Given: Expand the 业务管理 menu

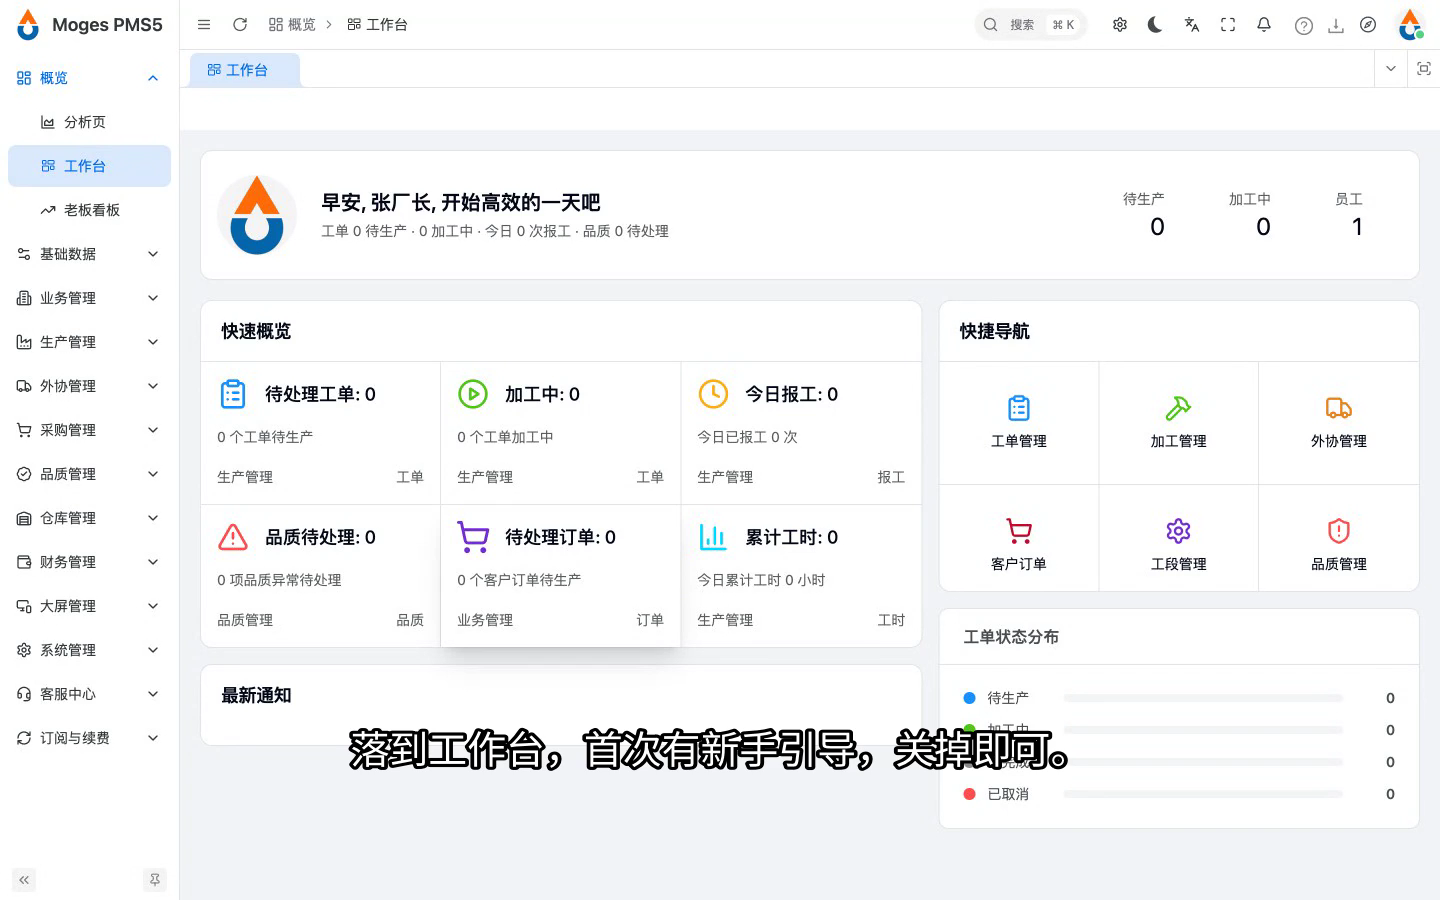Looking at the screenshot, I should [89, 298].
